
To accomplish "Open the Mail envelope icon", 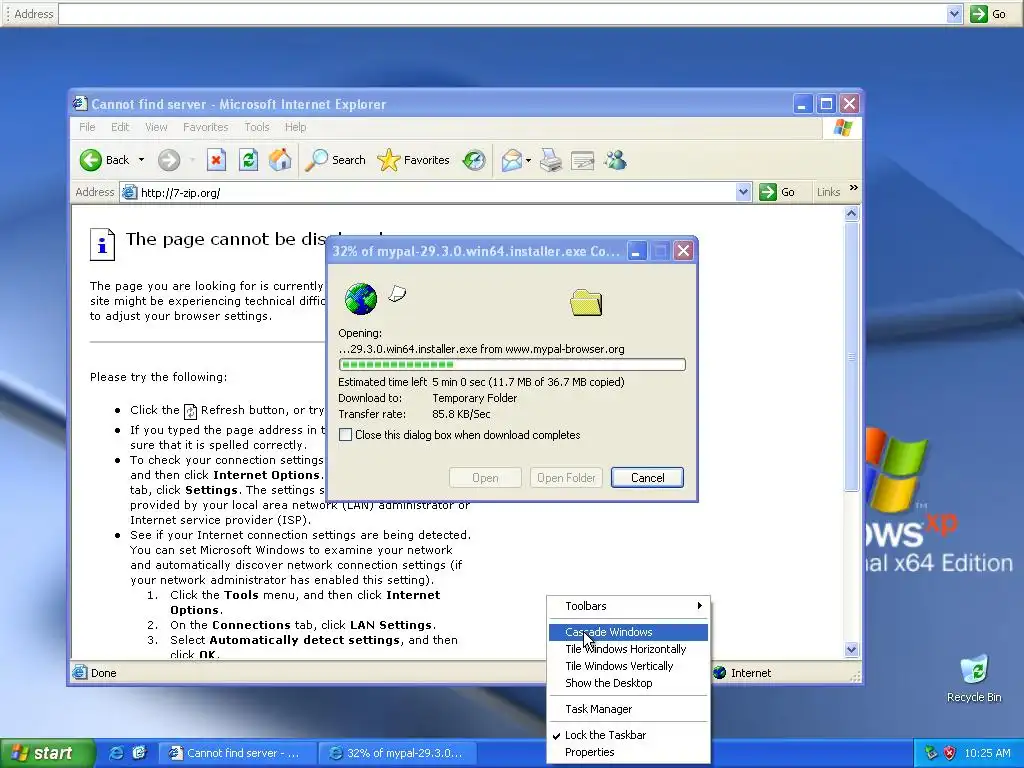I will [511, 160].
